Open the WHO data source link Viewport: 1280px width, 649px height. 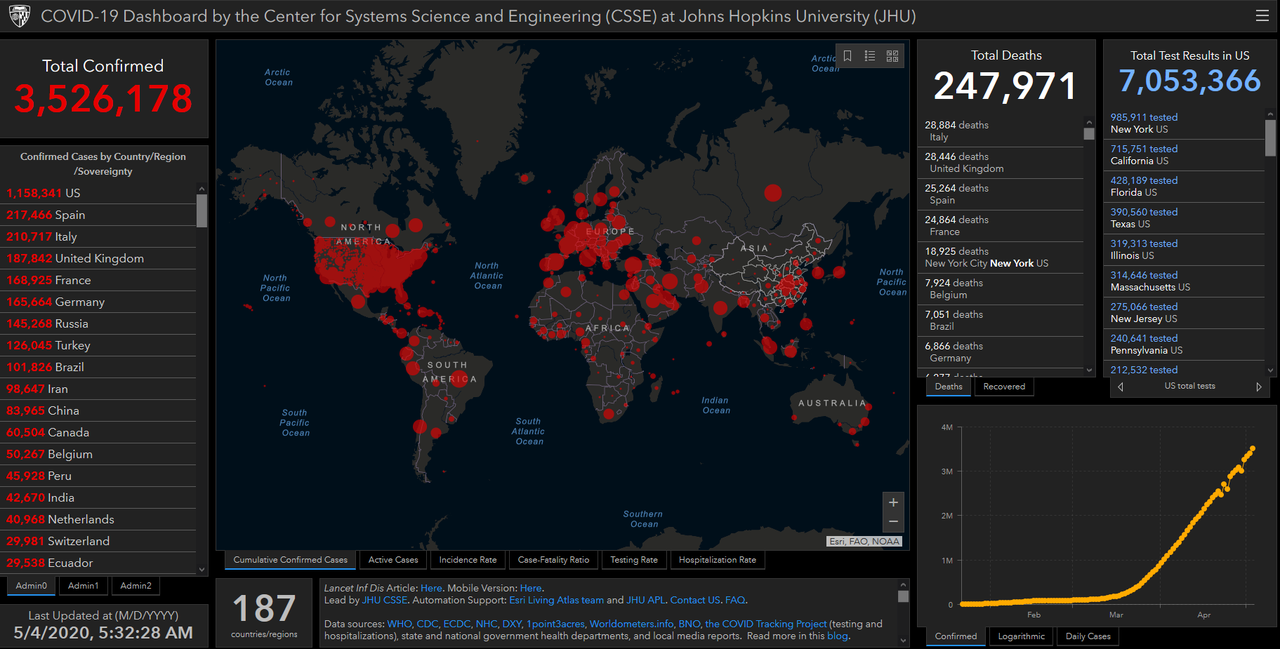398,624
